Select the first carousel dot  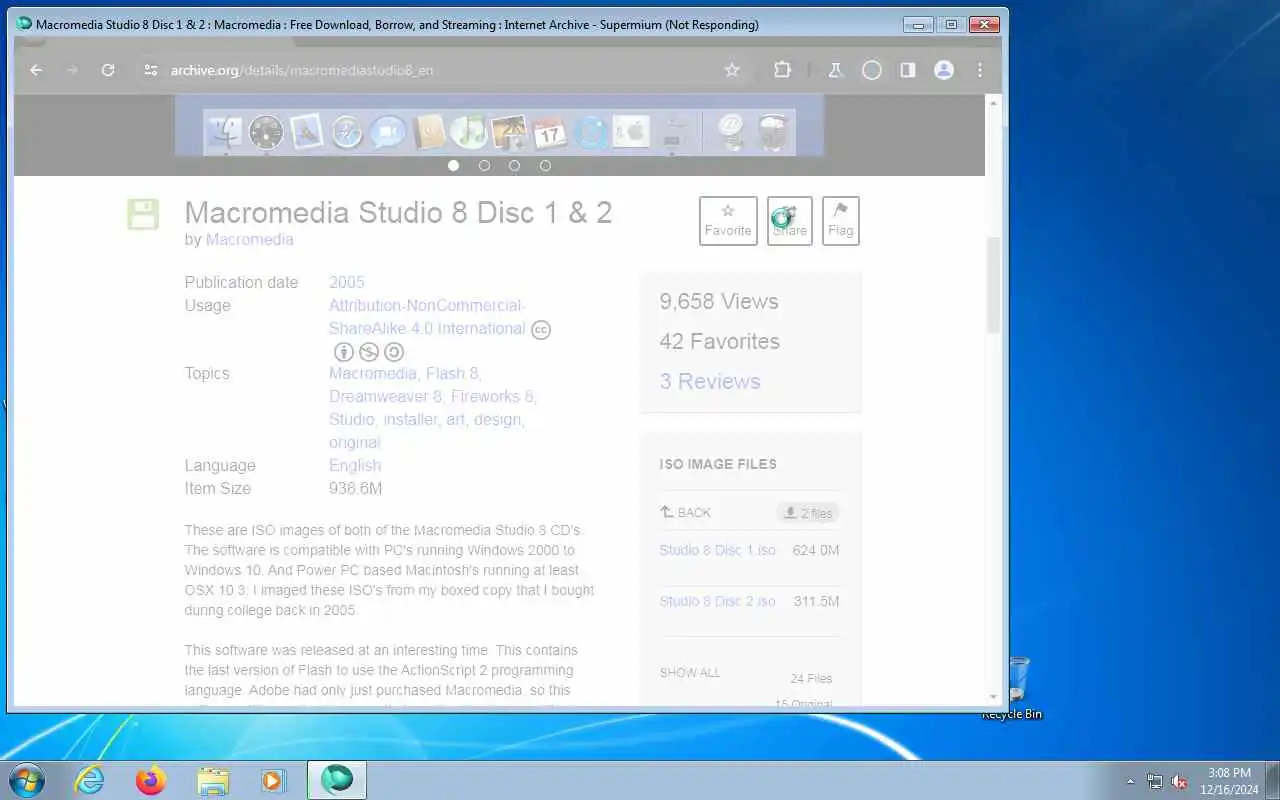[x=454, y=165]
